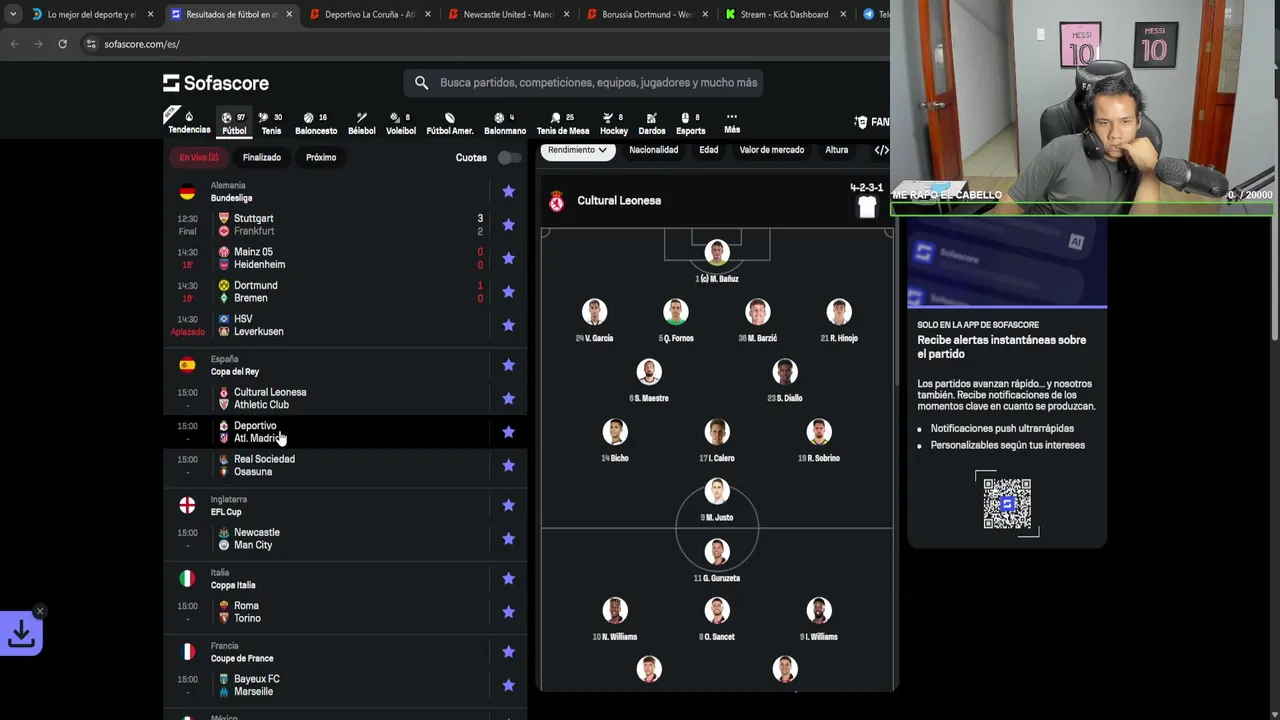Switch to Stream - Kick Dashboard tab

pos(784,14)
